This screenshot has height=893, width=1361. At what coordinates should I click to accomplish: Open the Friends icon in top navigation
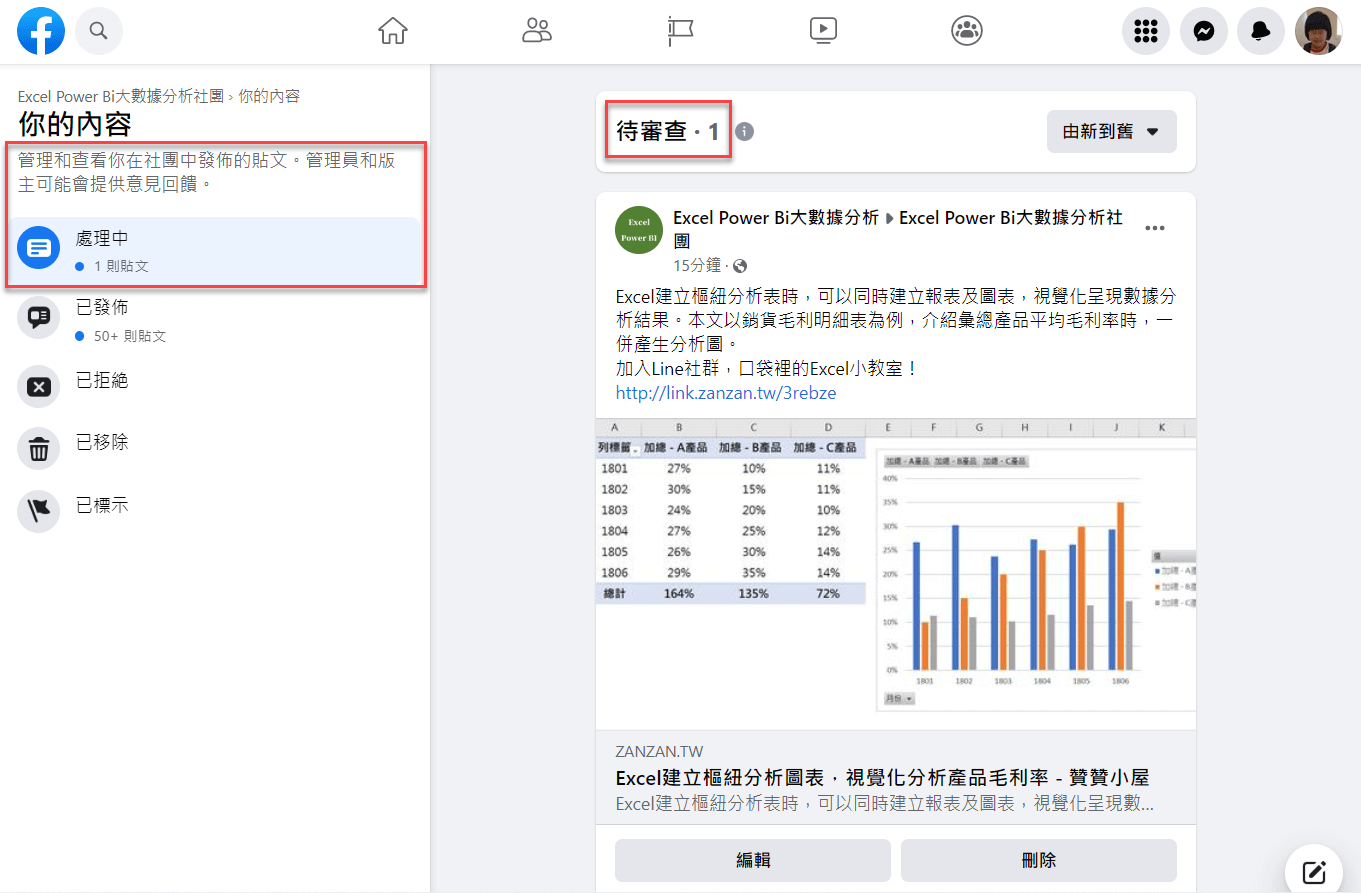537,31
